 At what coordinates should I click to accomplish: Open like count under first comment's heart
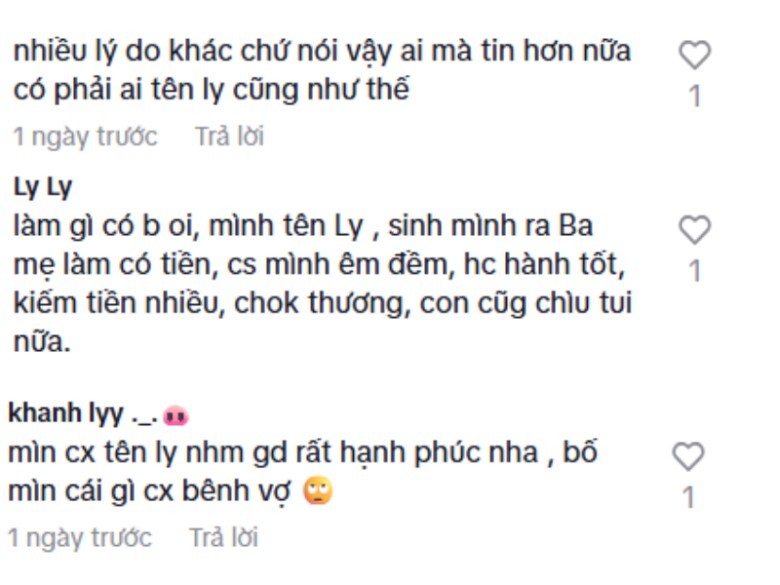(695, 96)
